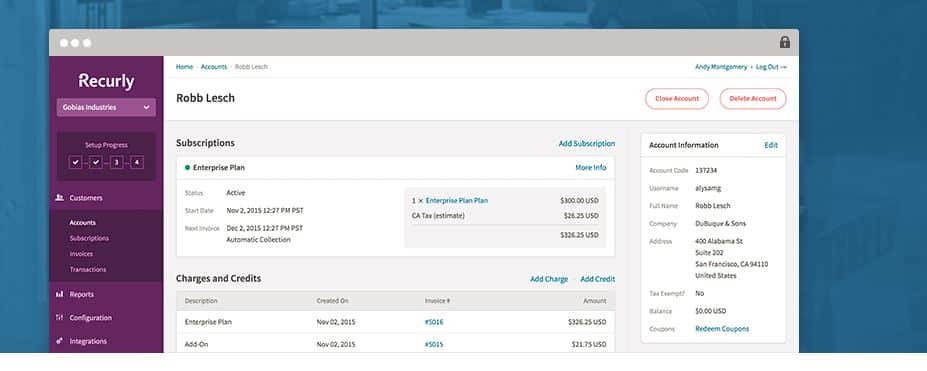Click the Accounts breadcrumb link

pos(214,67)
